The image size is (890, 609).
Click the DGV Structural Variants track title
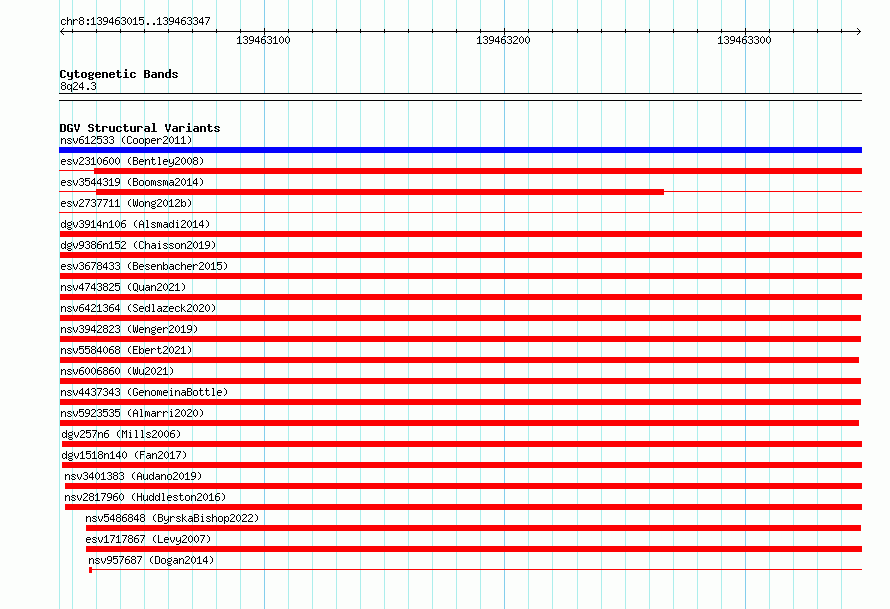[x=140, y=128]
